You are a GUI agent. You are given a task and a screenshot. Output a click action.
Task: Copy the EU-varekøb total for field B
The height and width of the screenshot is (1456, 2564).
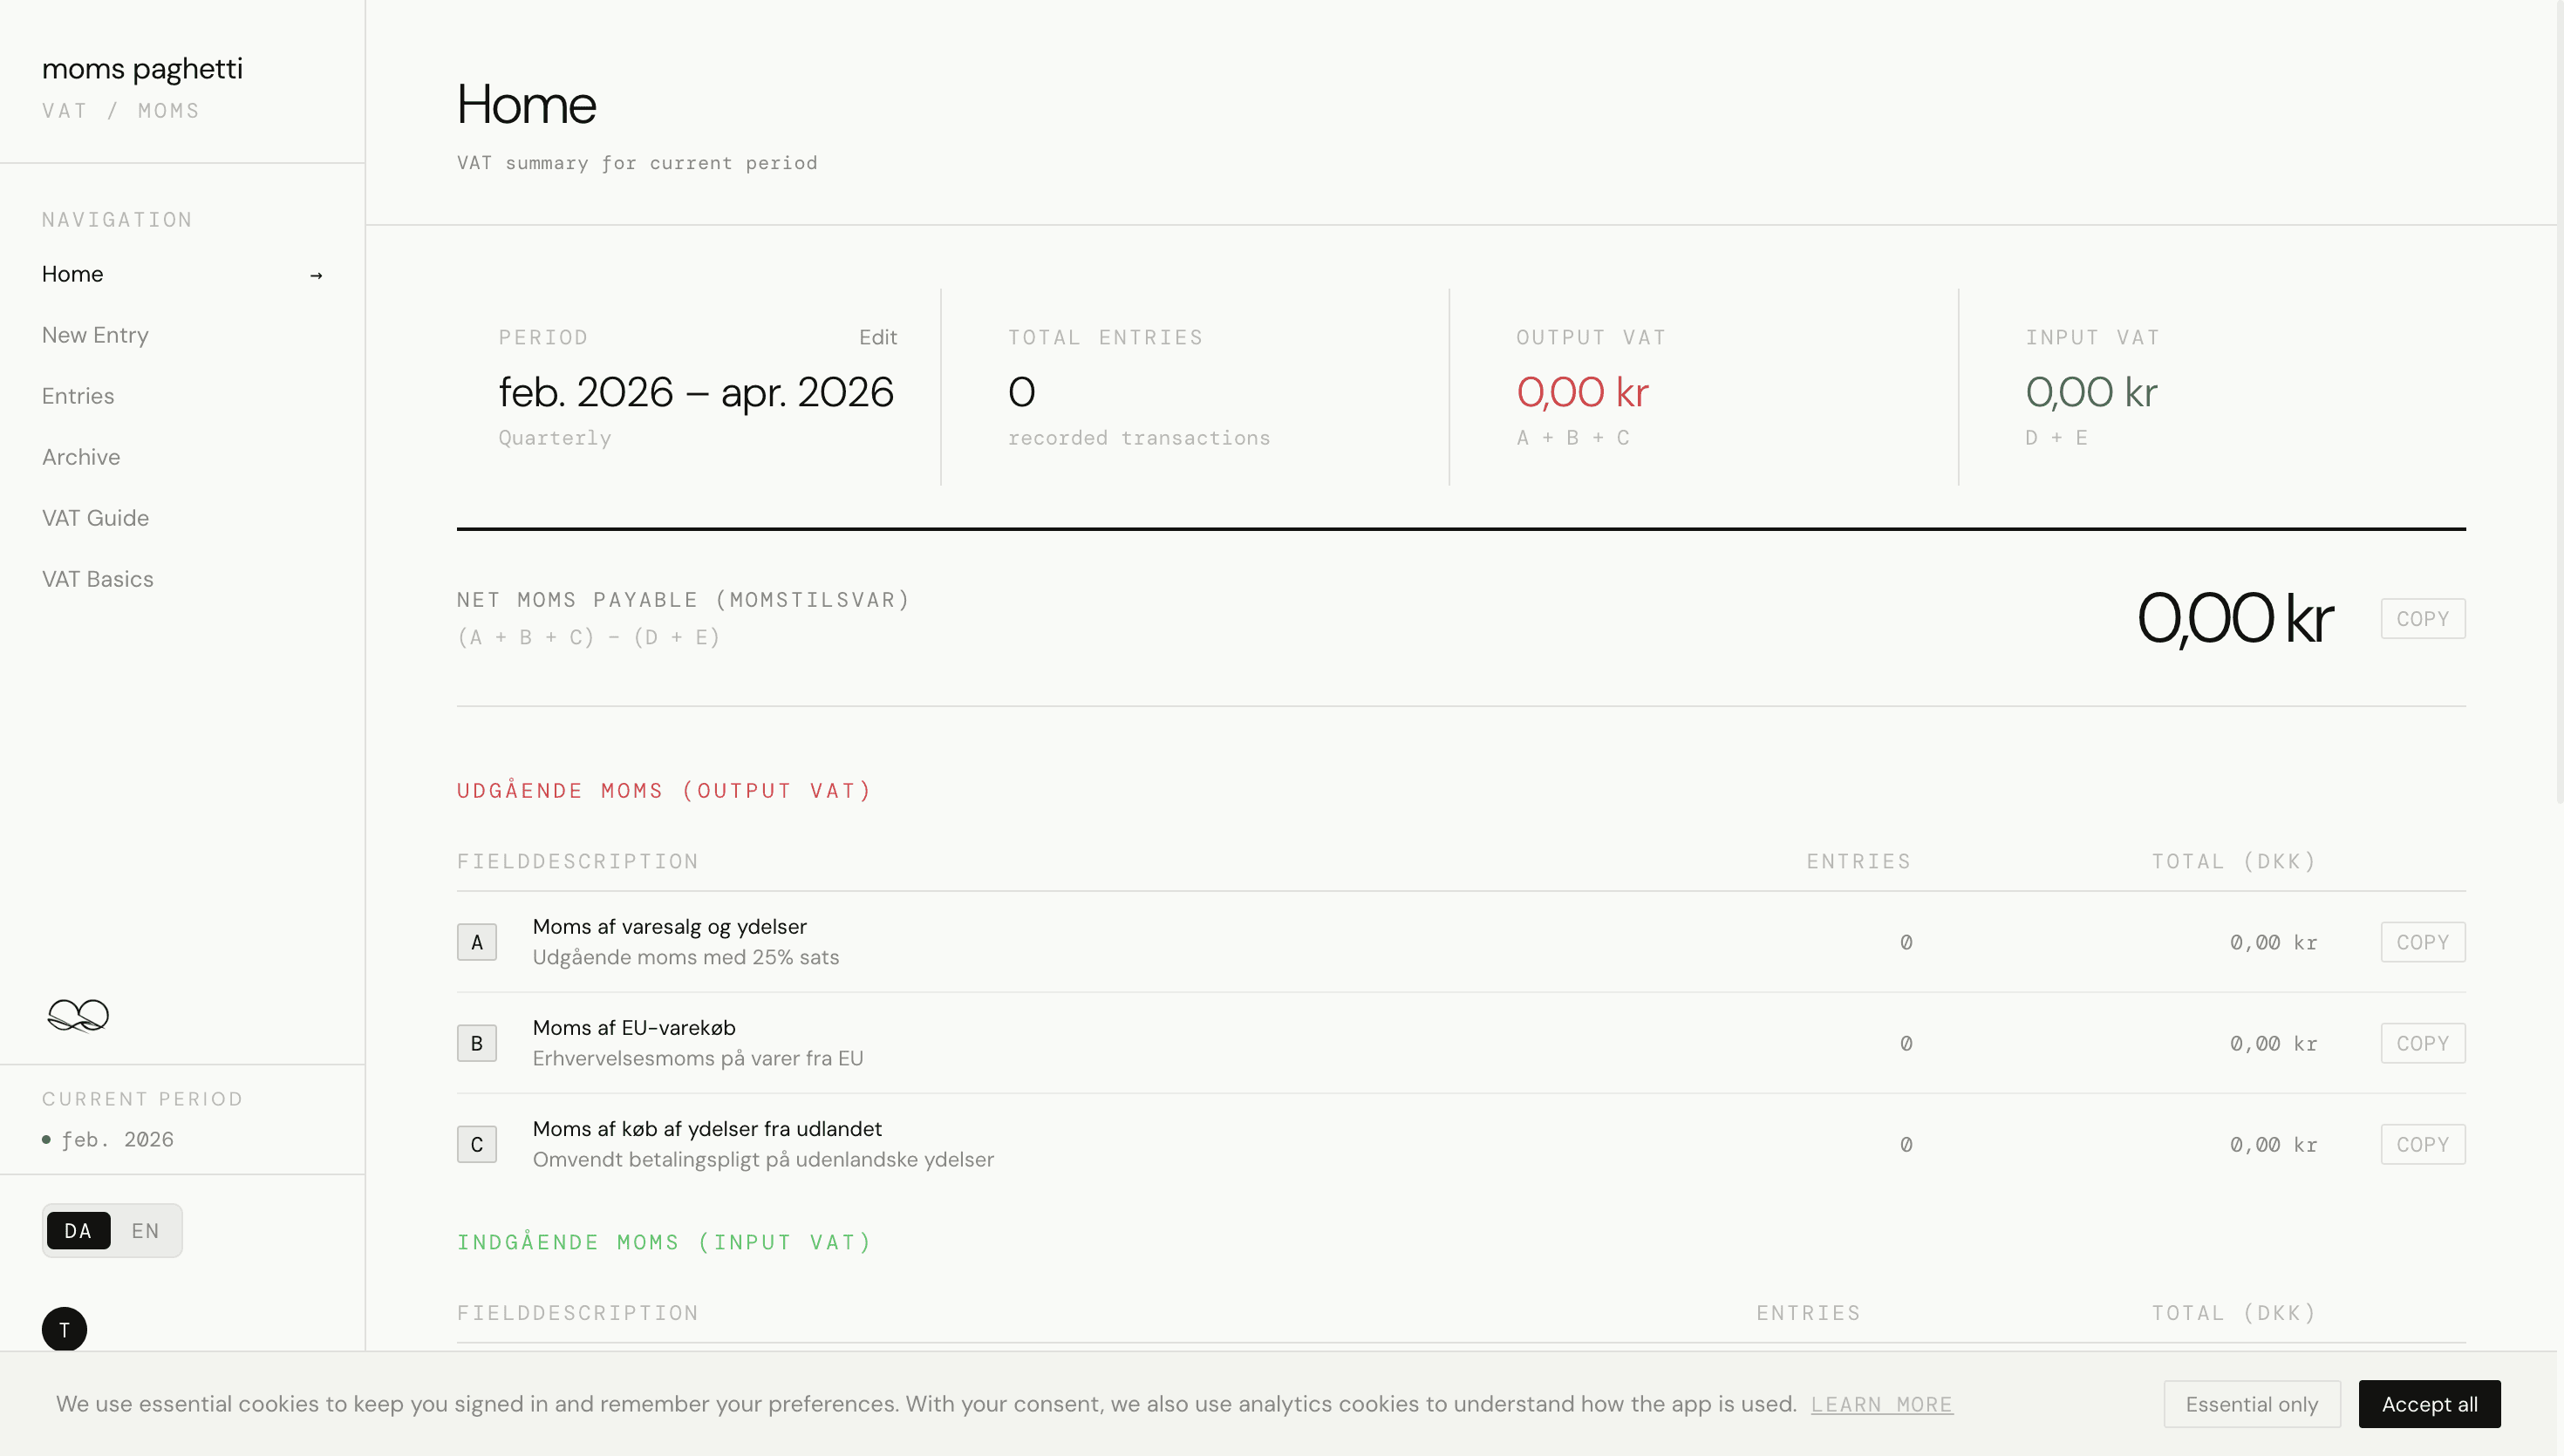click(x=2422, y=1043)
